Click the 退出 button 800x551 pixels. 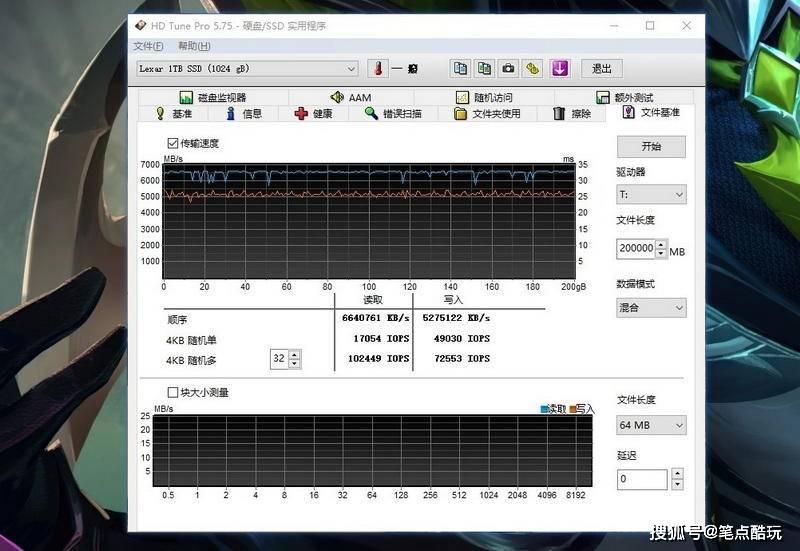(x=602, y=68)
